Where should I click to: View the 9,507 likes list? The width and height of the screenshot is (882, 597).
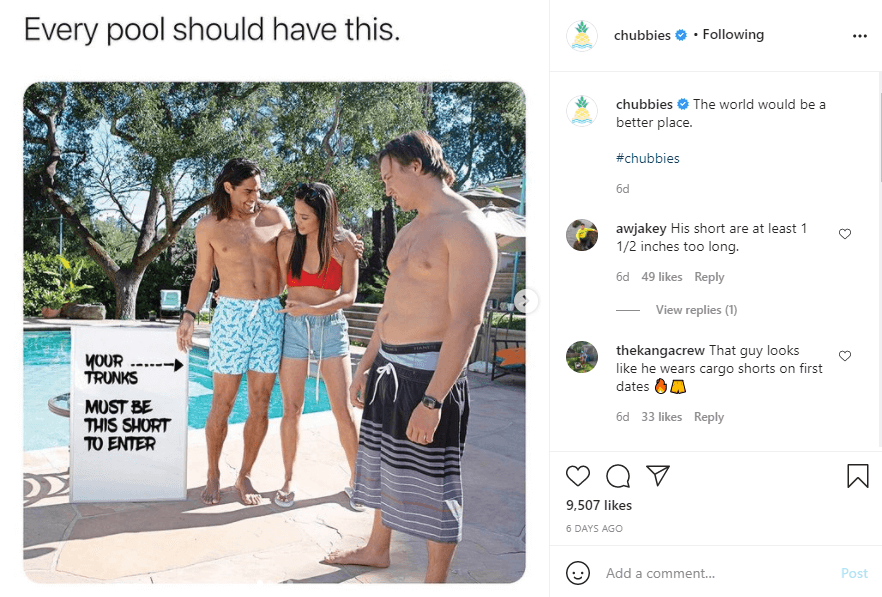(598, 505)
